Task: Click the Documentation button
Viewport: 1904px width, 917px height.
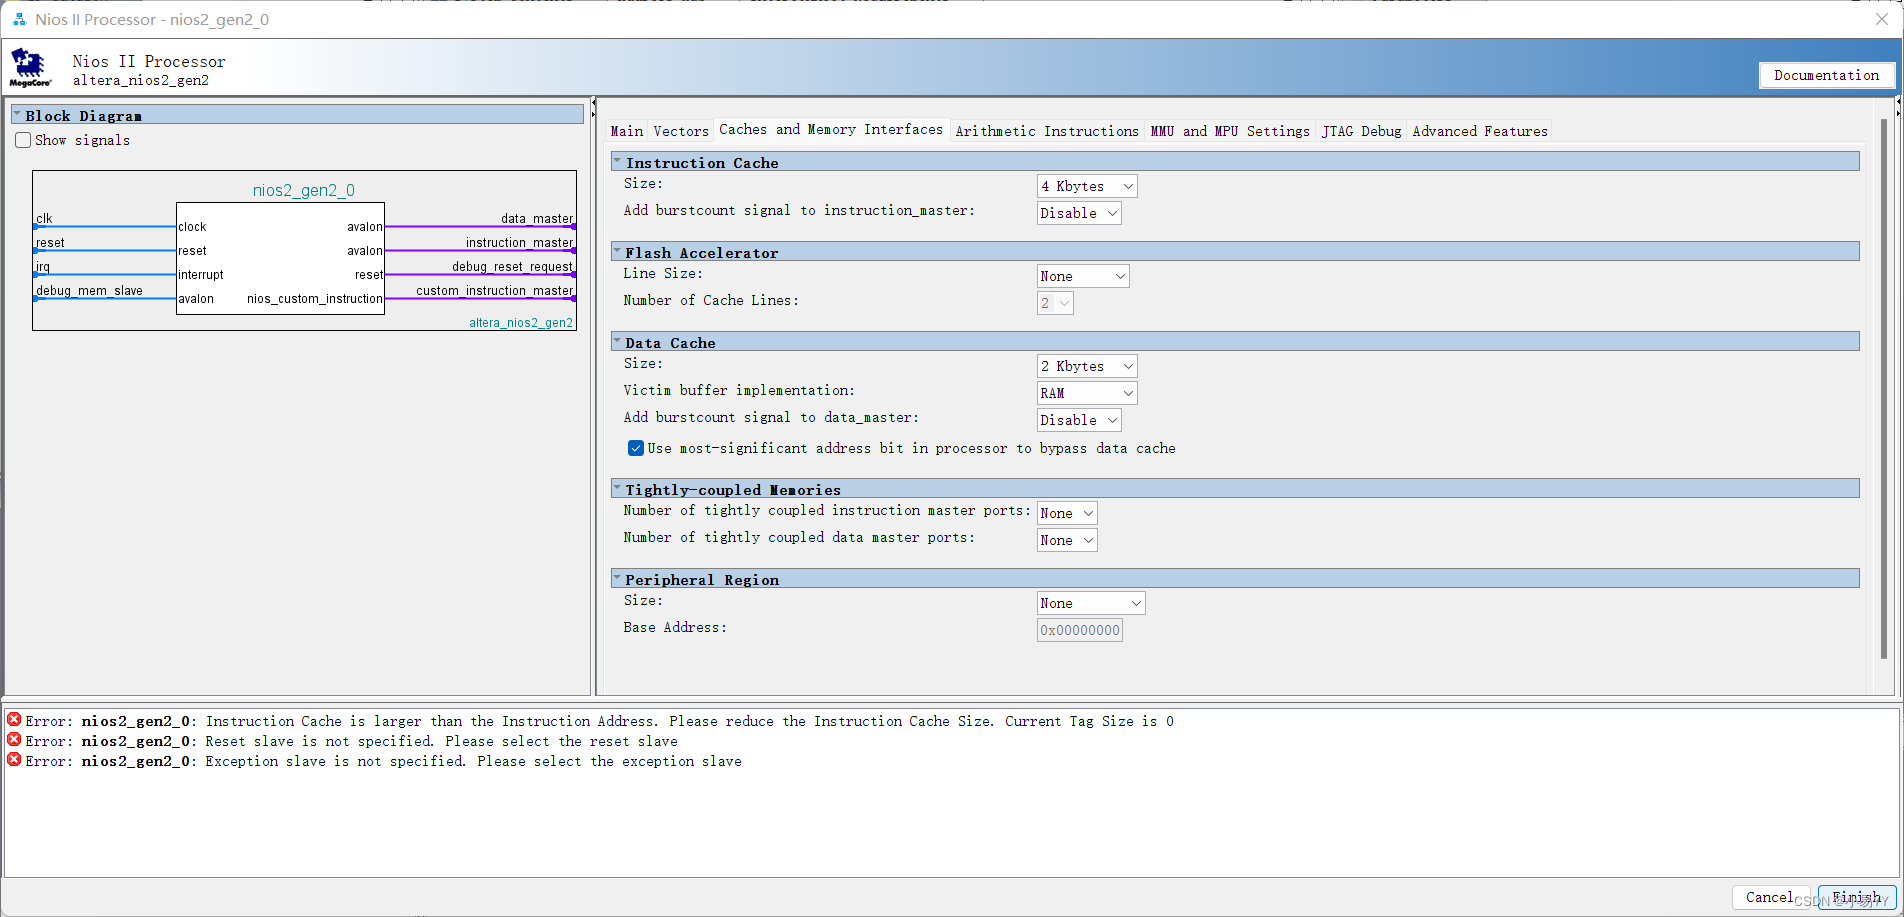Action: coord(1826,75)
